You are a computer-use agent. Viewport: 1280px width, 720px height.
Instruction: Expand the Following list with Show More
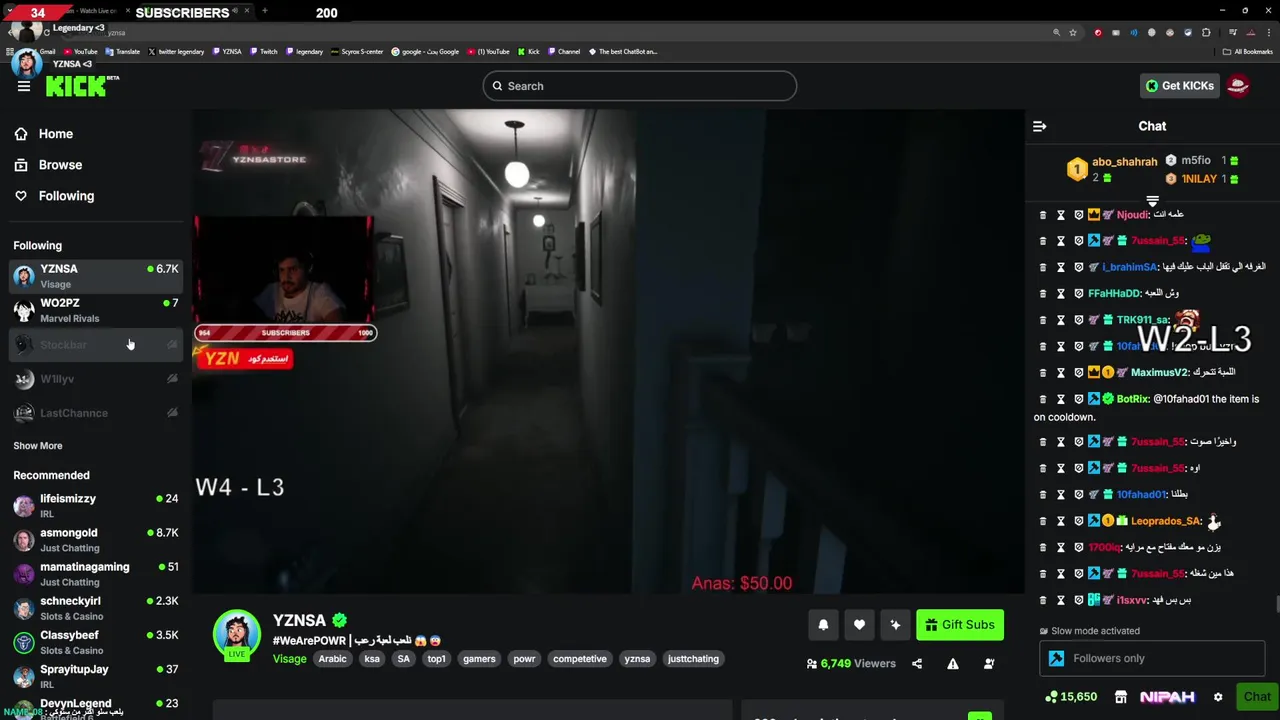pos(38,446)
